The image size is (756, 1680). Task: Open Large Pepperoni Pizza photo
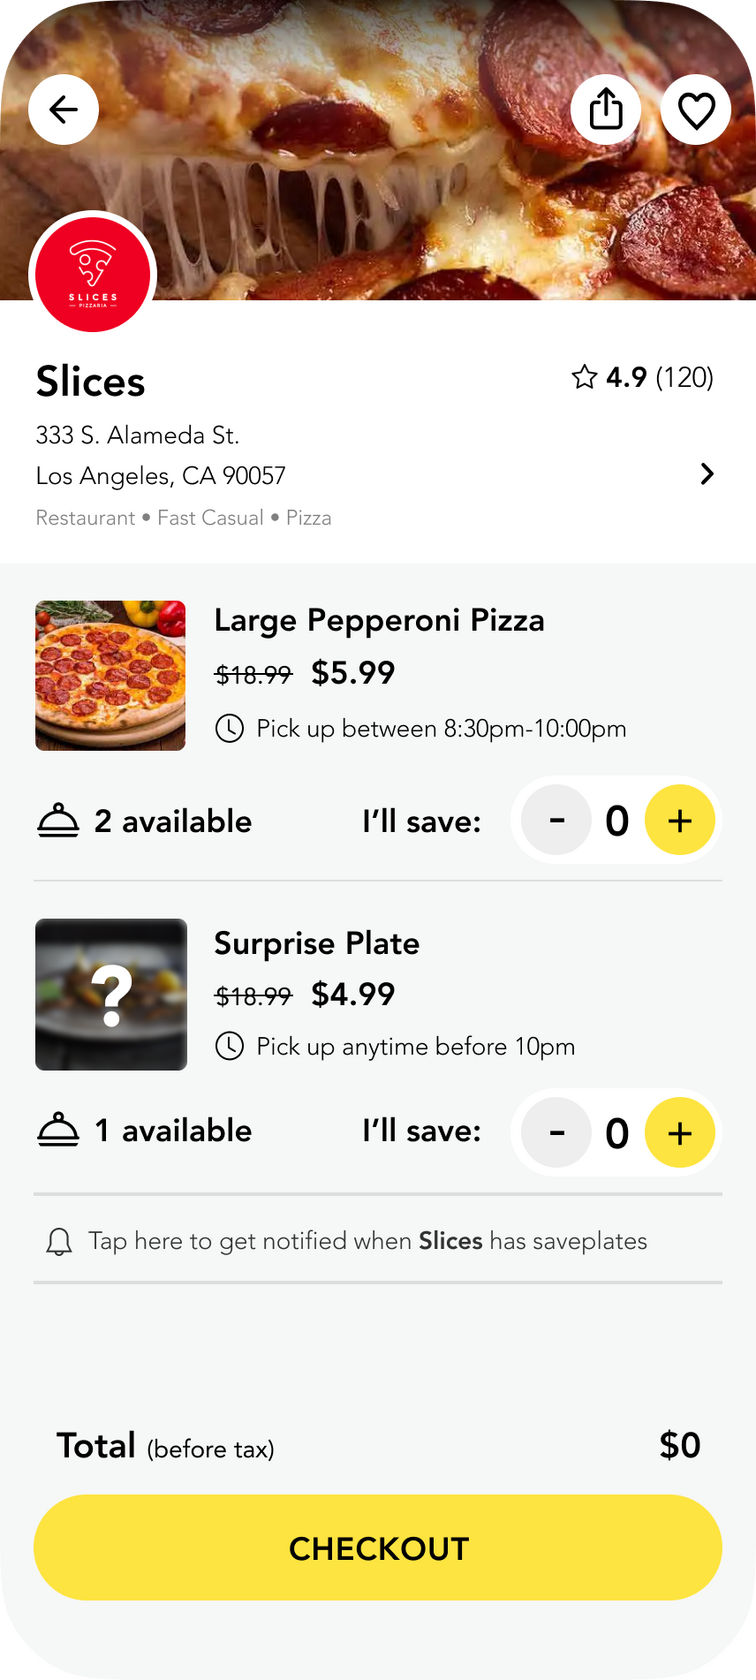pyautogui.click(x=110, y=675)
